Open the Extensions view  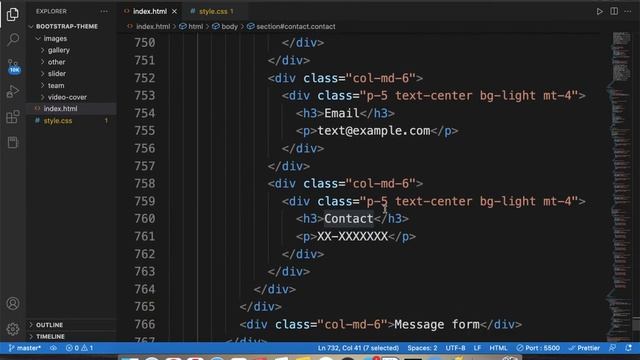(13, 117)
